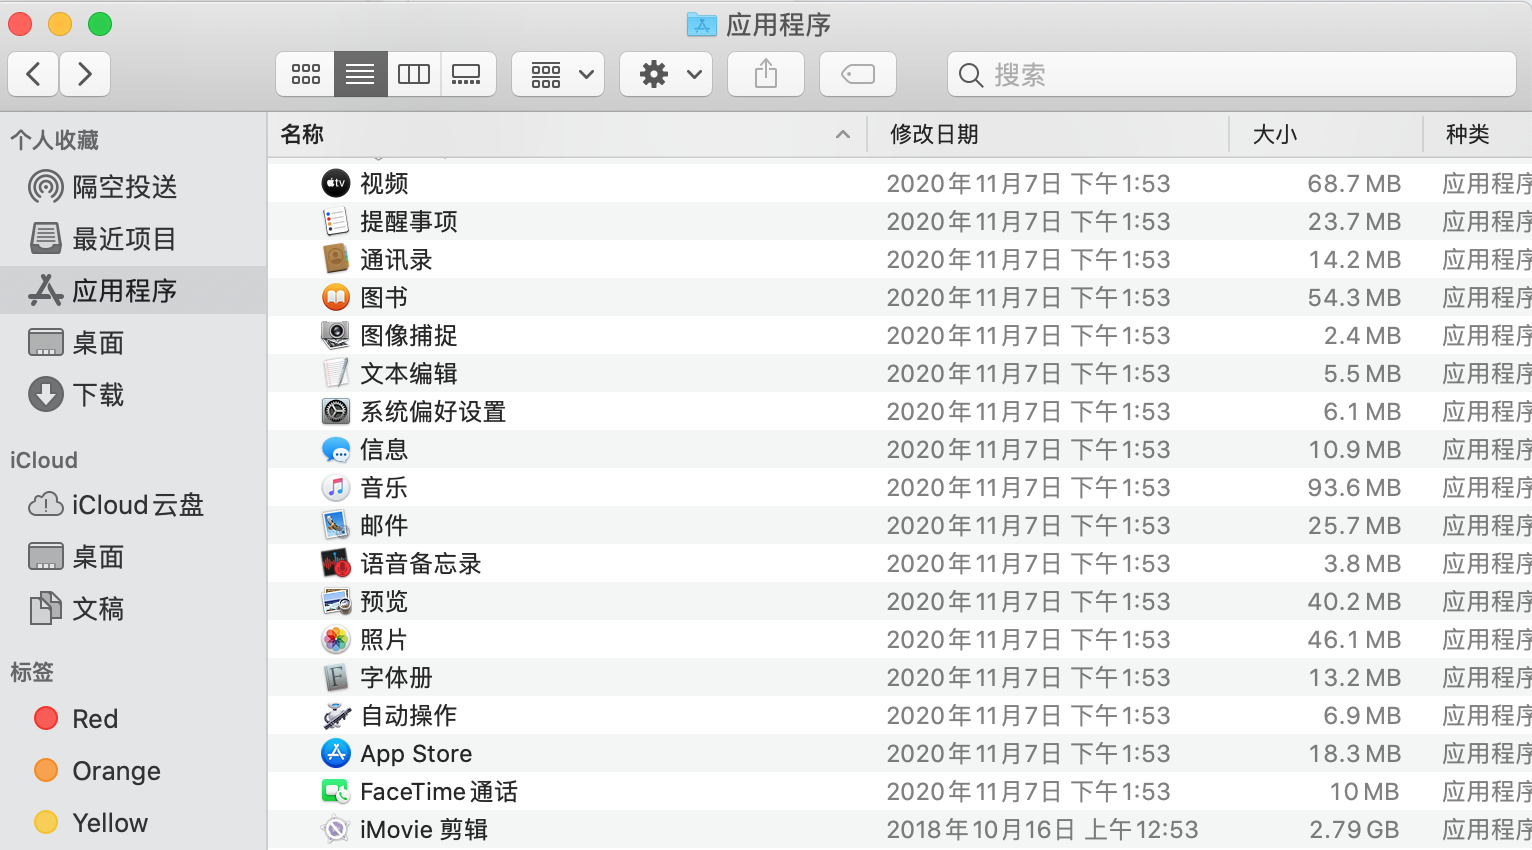Click the sort arrow on 名称 column

pos(843,133)
